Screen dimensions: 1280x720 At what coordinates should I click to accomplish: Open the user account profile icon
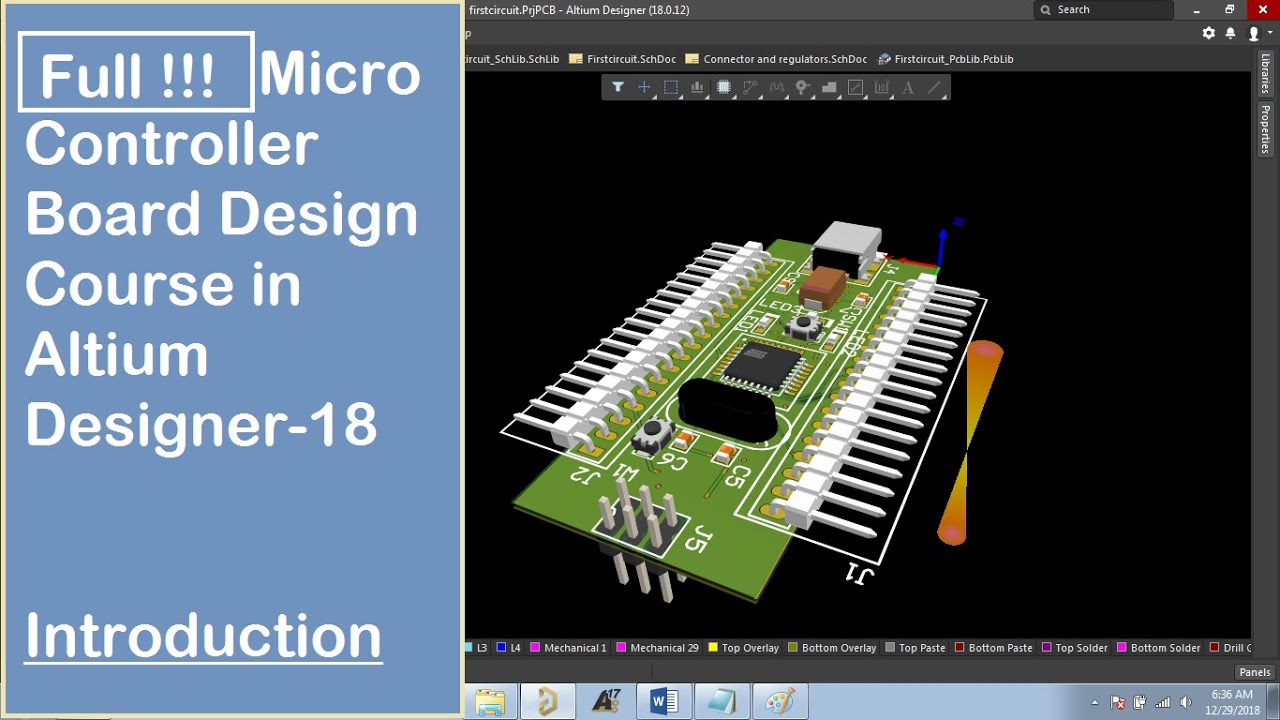tap(1254, 33)
